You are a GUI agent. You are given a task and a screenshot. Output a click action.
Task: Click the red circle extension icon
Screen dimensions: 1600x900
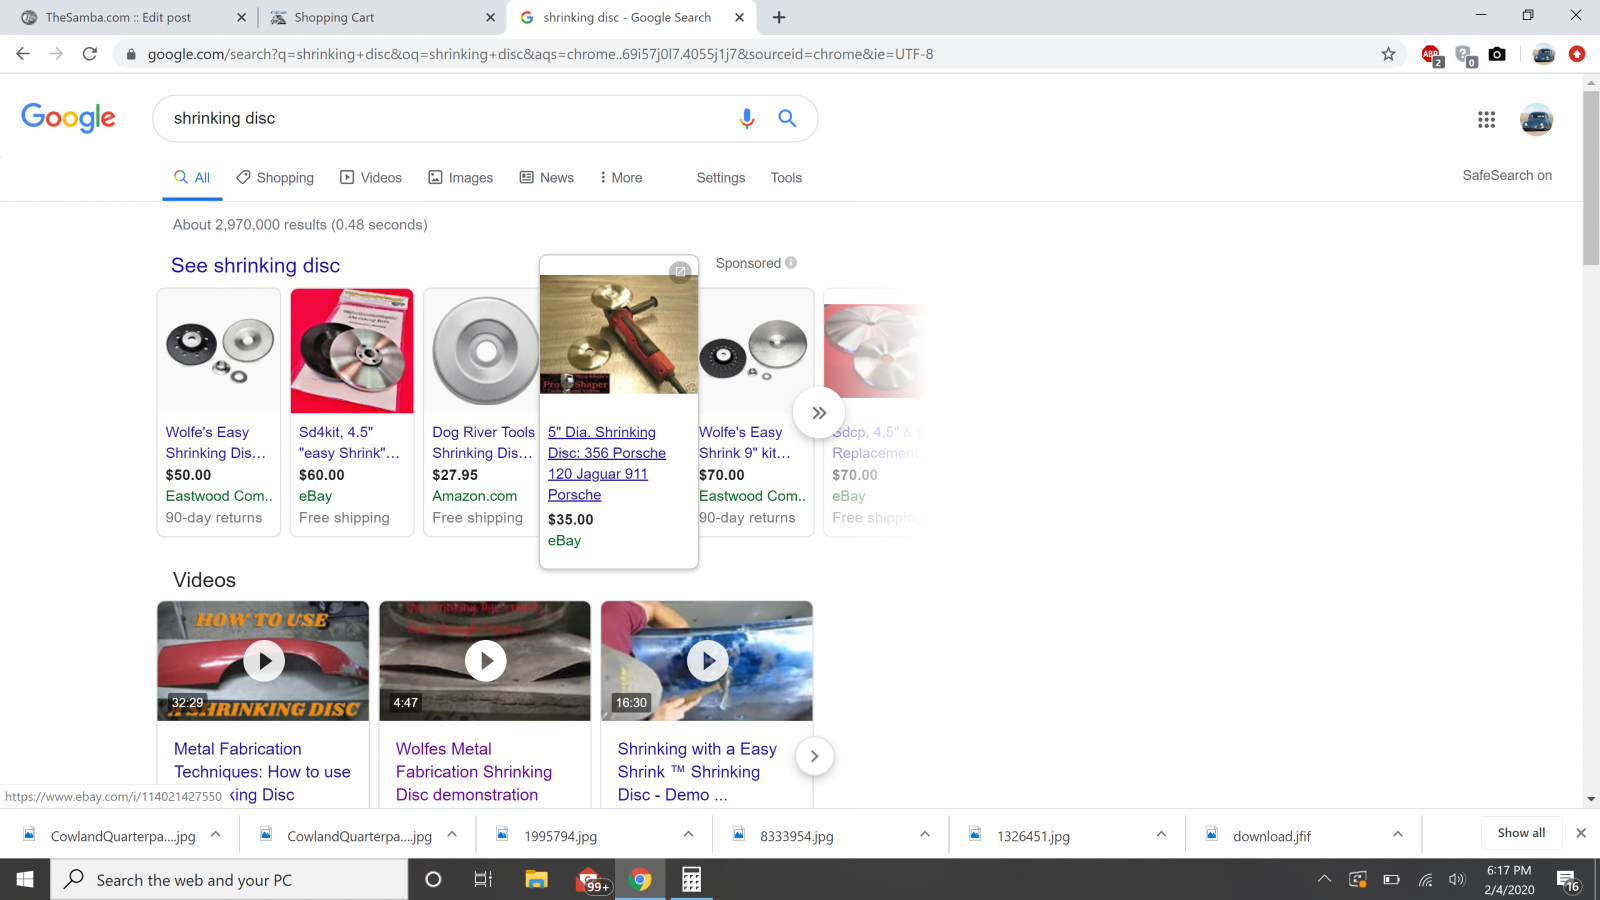click(x=1577, y=54)
